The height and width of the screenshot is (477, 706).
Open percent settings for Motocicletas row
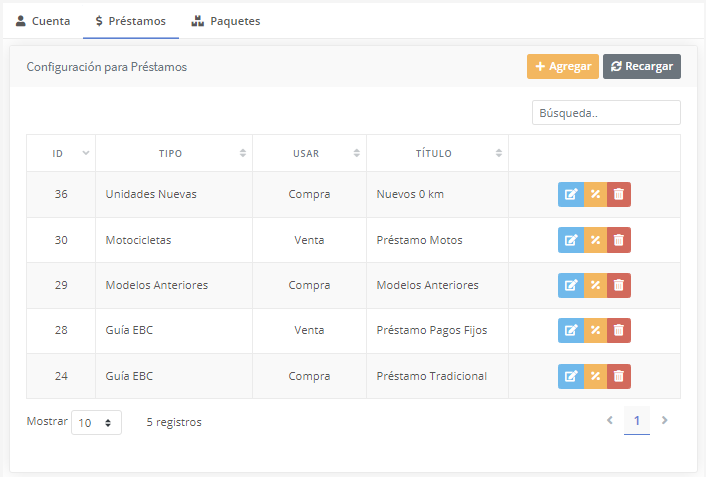click(595, 240)
